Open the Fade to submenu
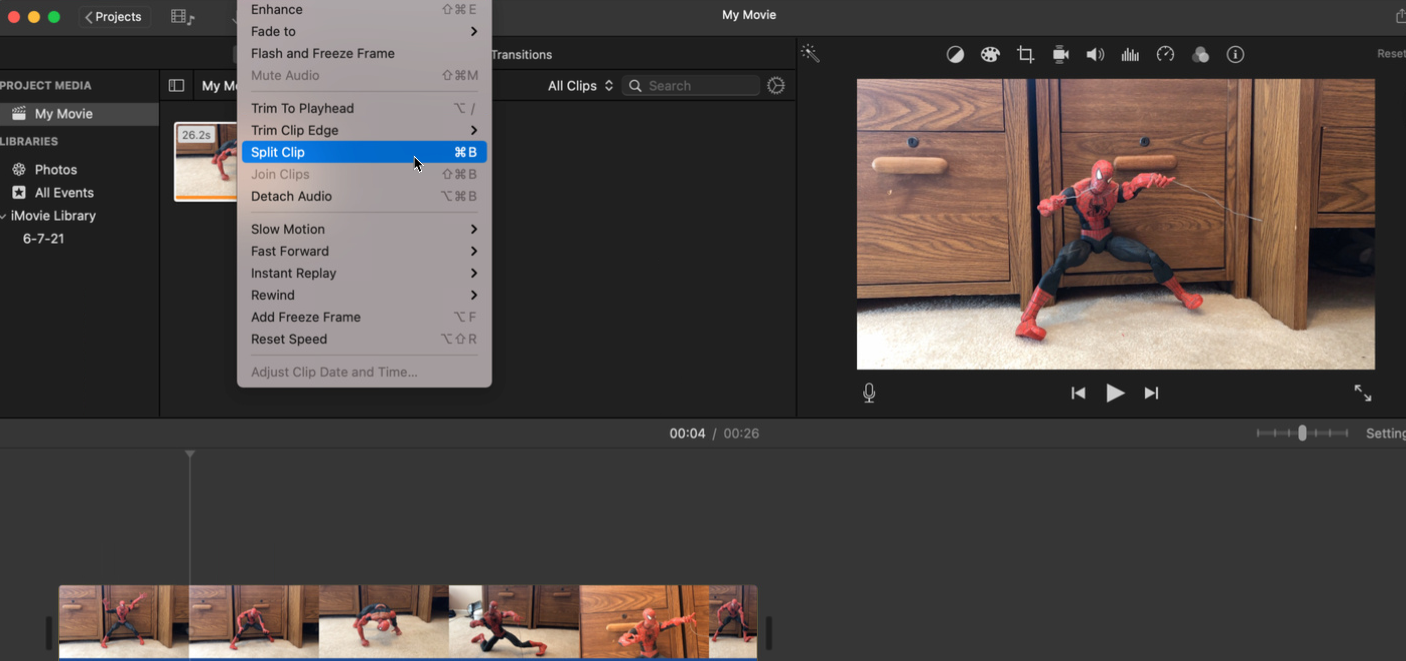 coord(364,31)
